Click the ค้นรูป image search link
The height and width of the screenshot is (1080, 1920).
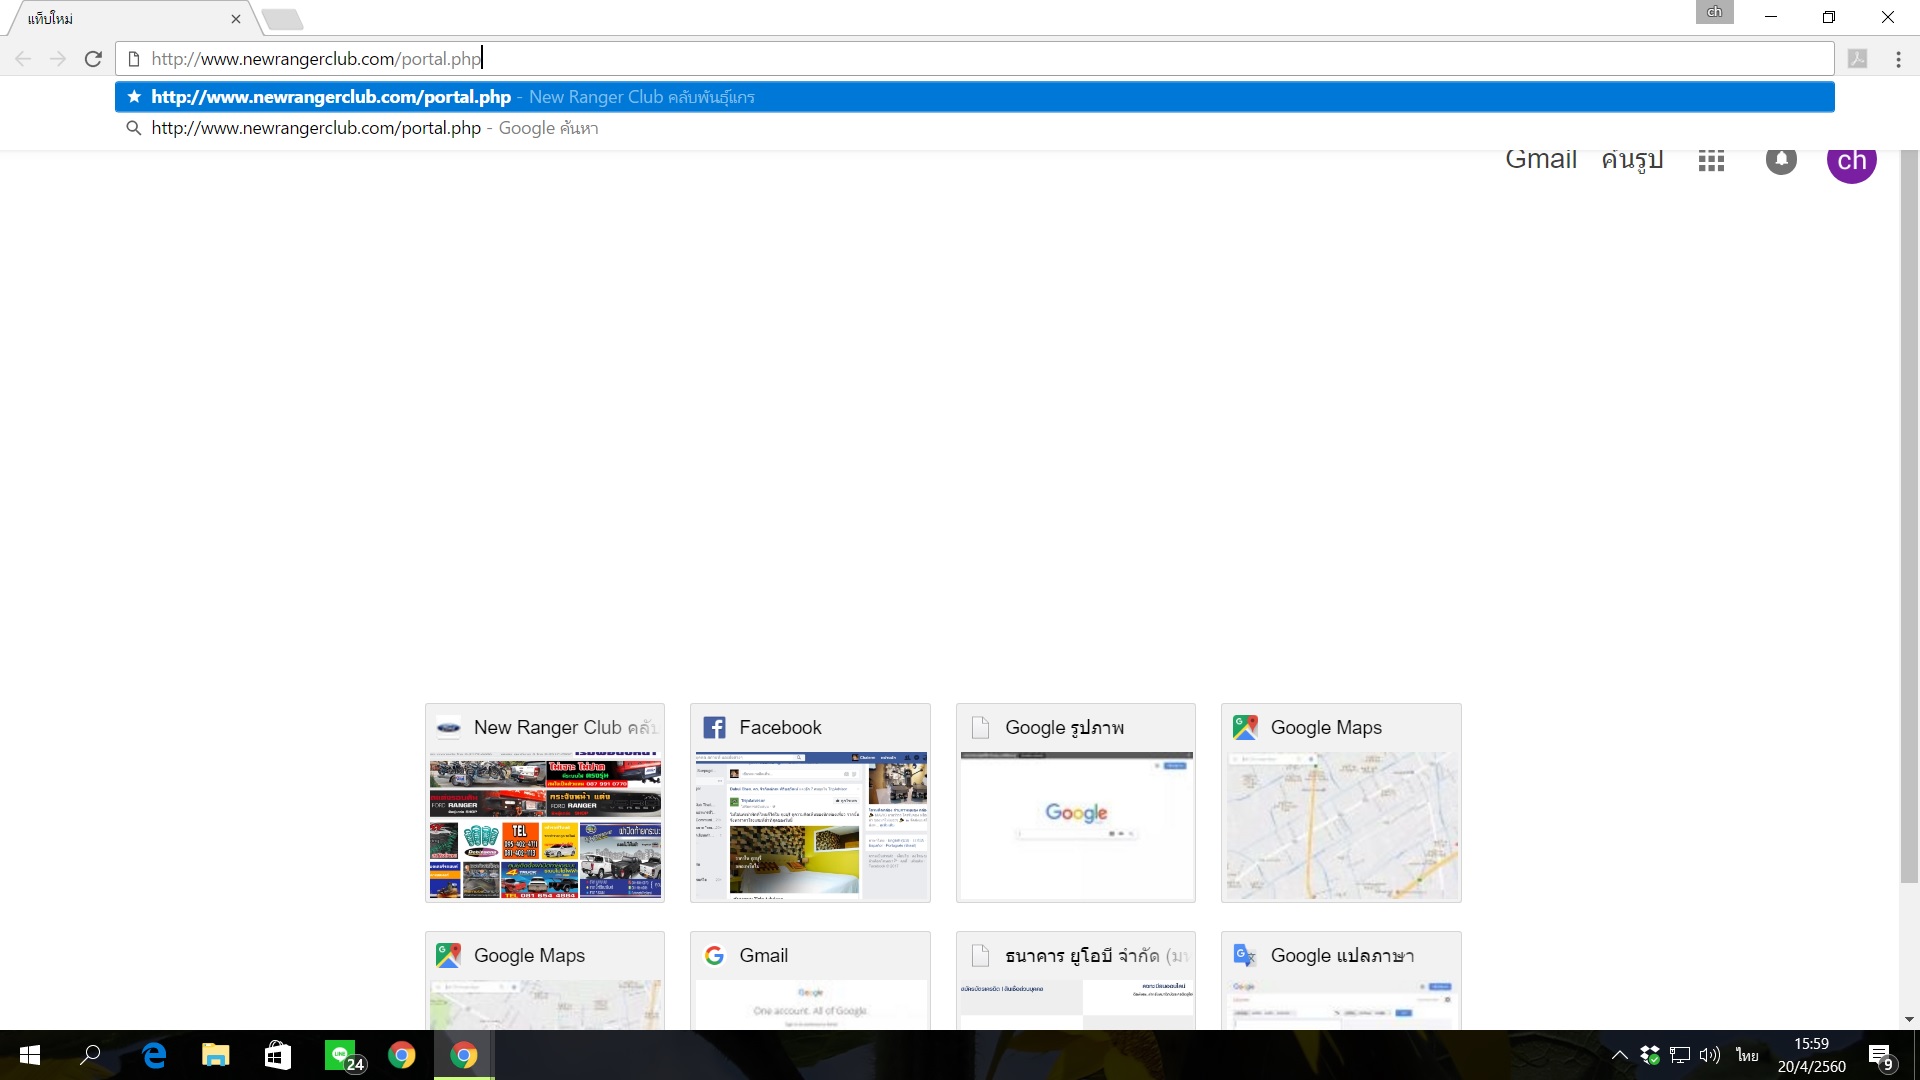(1632, 161)
